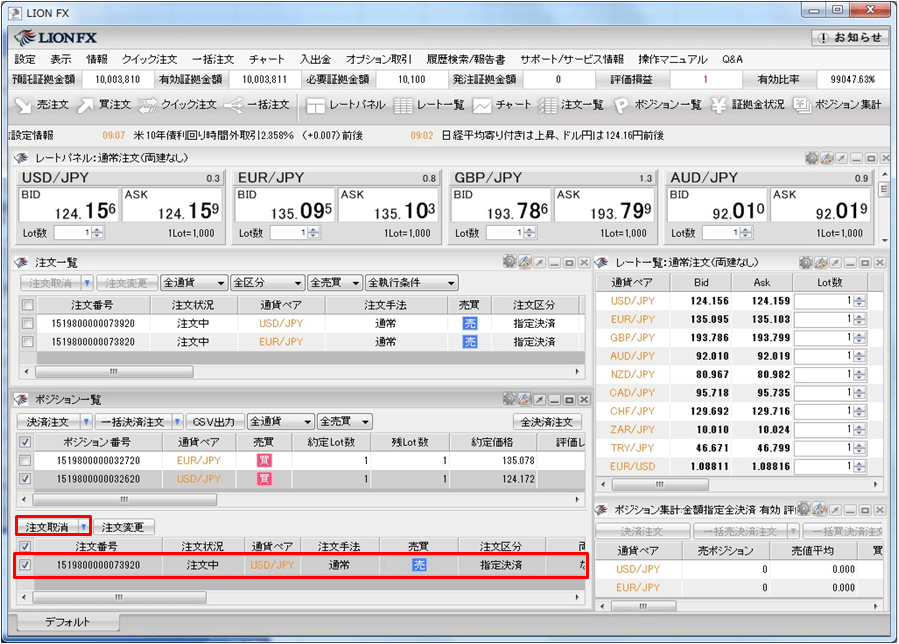899x644 pixels.
Task: Open ポジション一覧 from the toolbar
Action: click(657, 105)
